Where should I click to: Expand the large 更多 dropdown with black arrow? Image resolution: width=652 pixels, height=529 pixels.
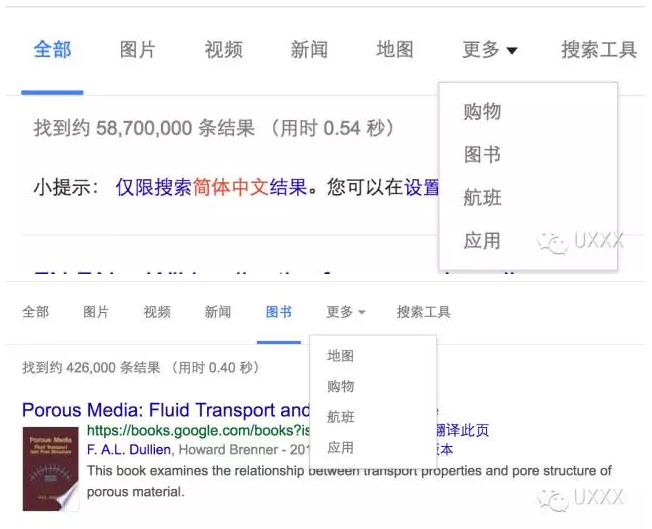489,50
